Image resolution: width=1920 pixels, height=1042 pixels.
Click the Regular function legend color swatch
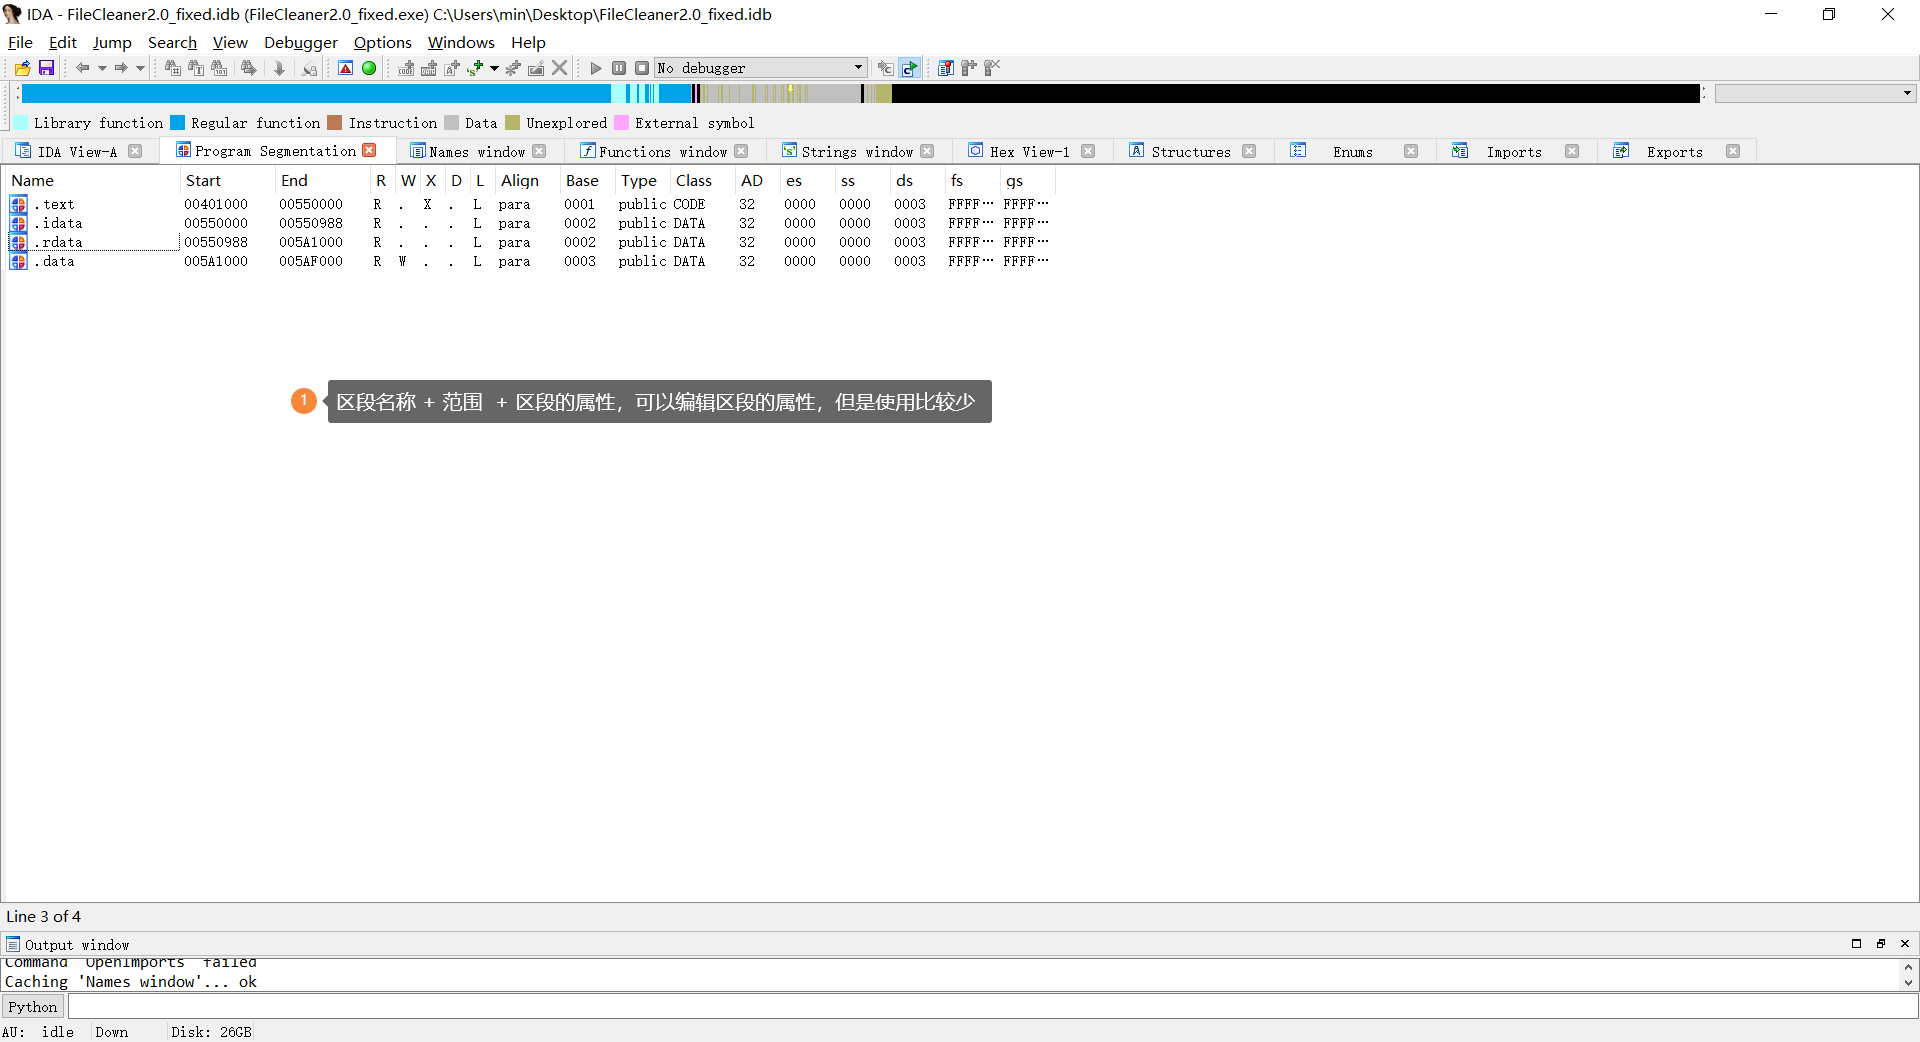pyautogui.click(x=178, y=123)
